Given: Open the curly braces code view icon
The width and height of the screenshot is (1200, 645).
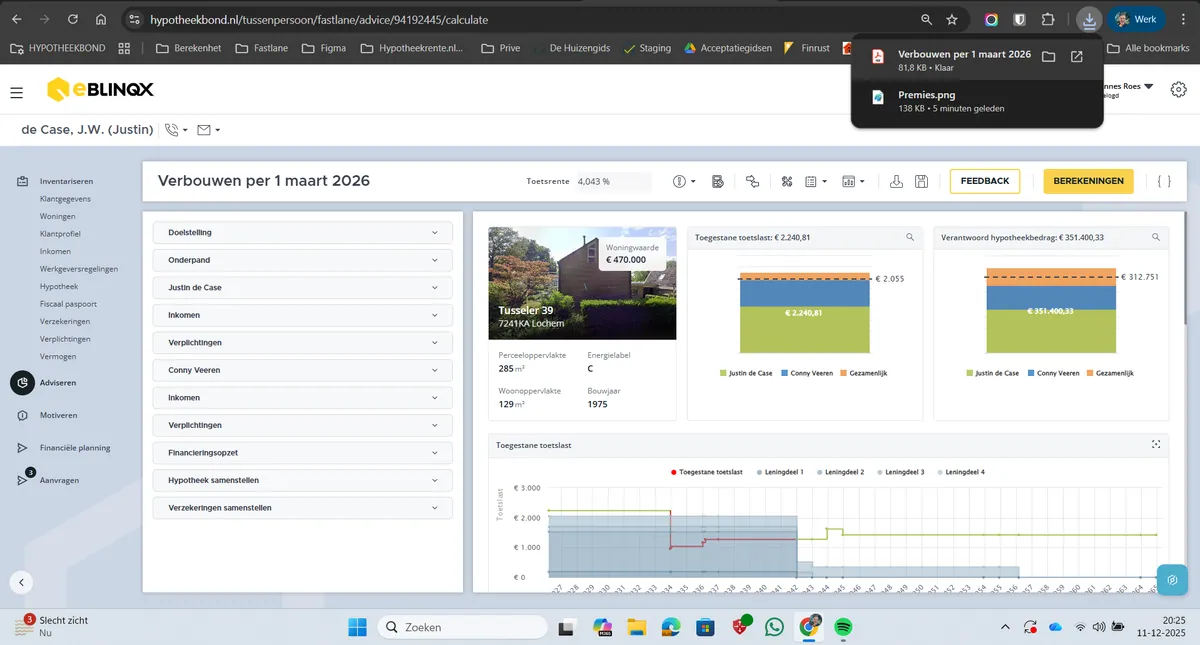Looking at the screenshot, I should tap(1163, 181).
